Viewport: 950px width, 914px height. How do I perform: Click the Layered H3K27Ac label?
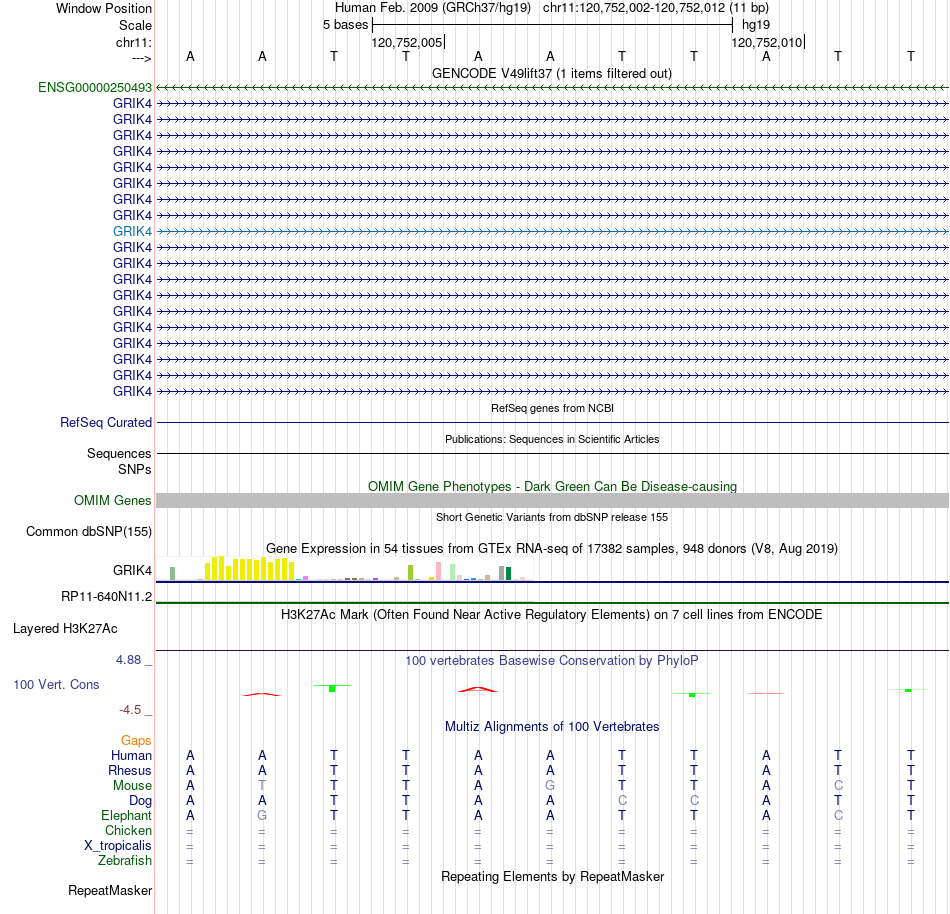65,629
